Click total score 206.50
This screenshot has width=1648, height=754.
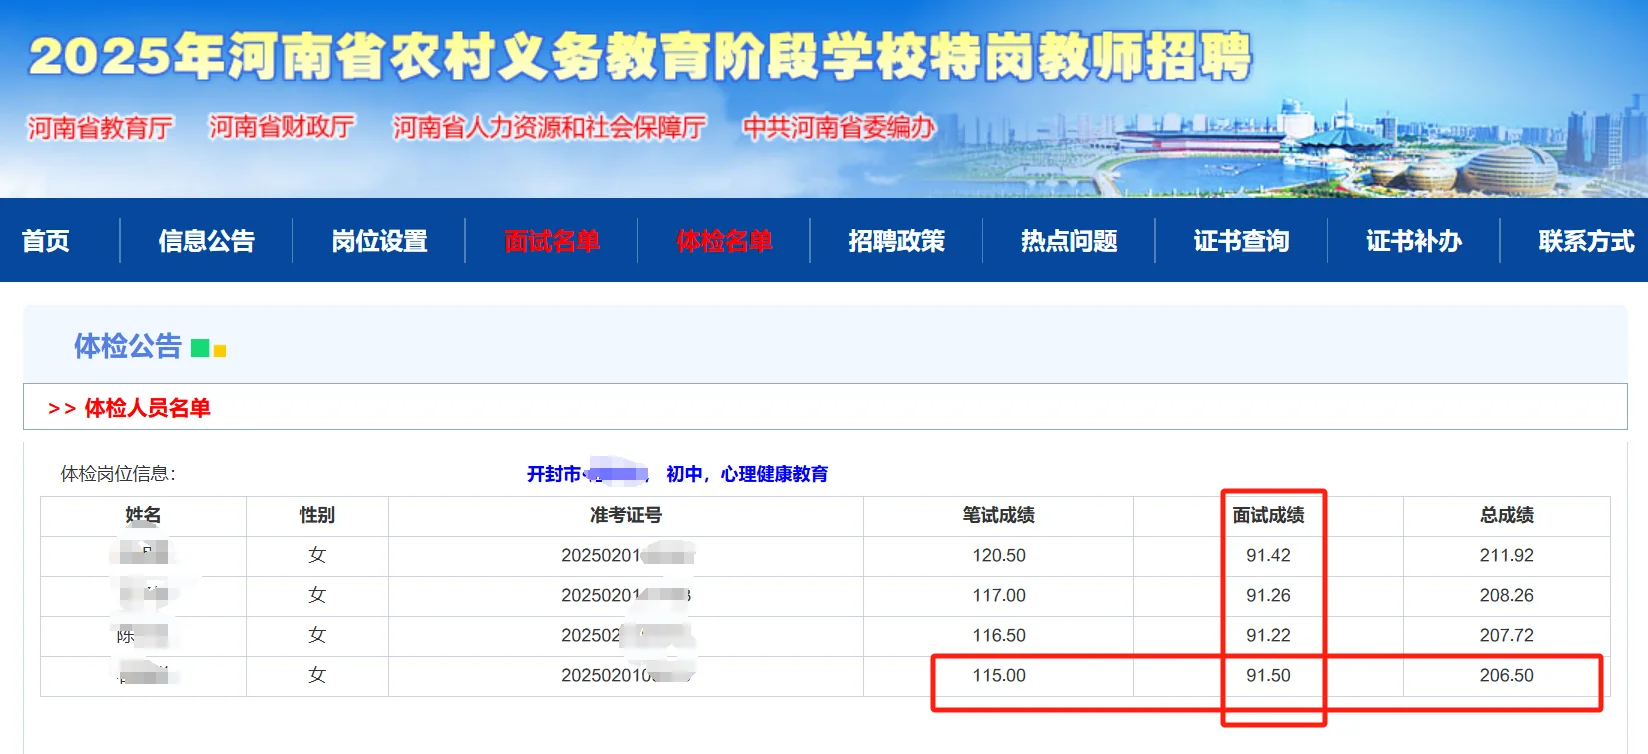pyautogui.click(x=1507, y=675)
